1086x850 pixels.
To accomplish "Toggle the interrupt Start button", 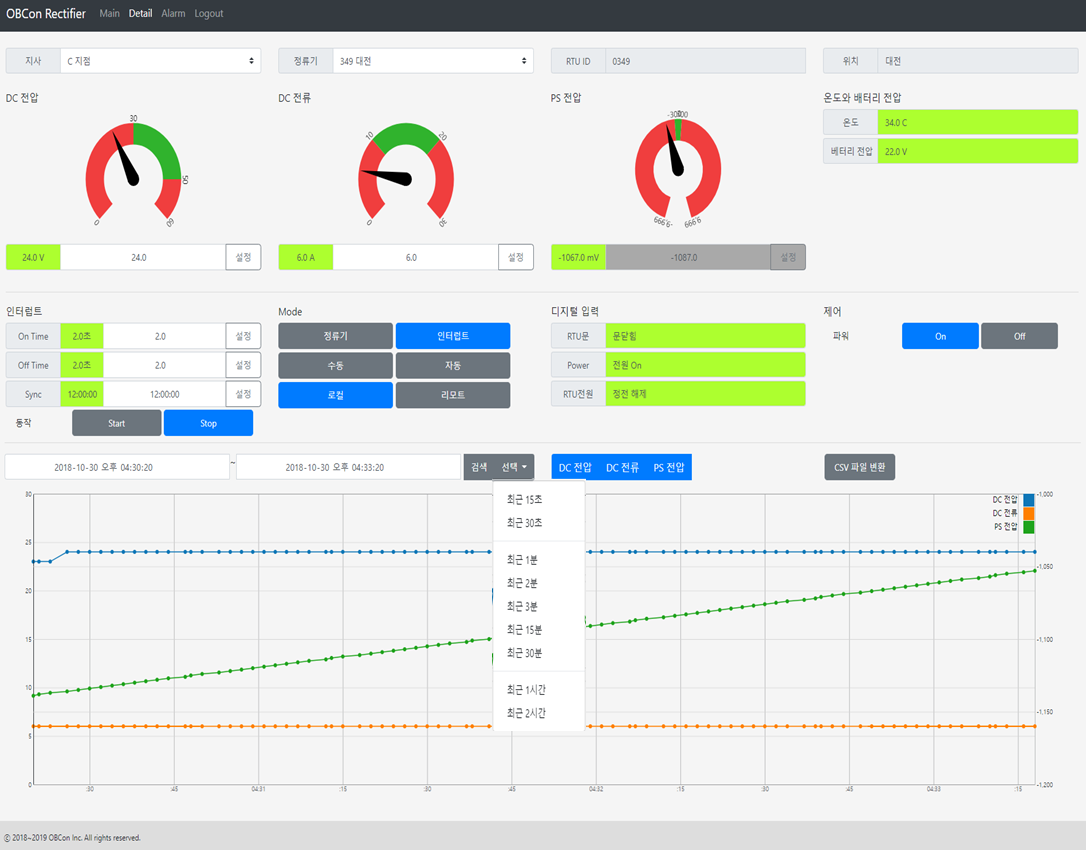I will point(116,423).
